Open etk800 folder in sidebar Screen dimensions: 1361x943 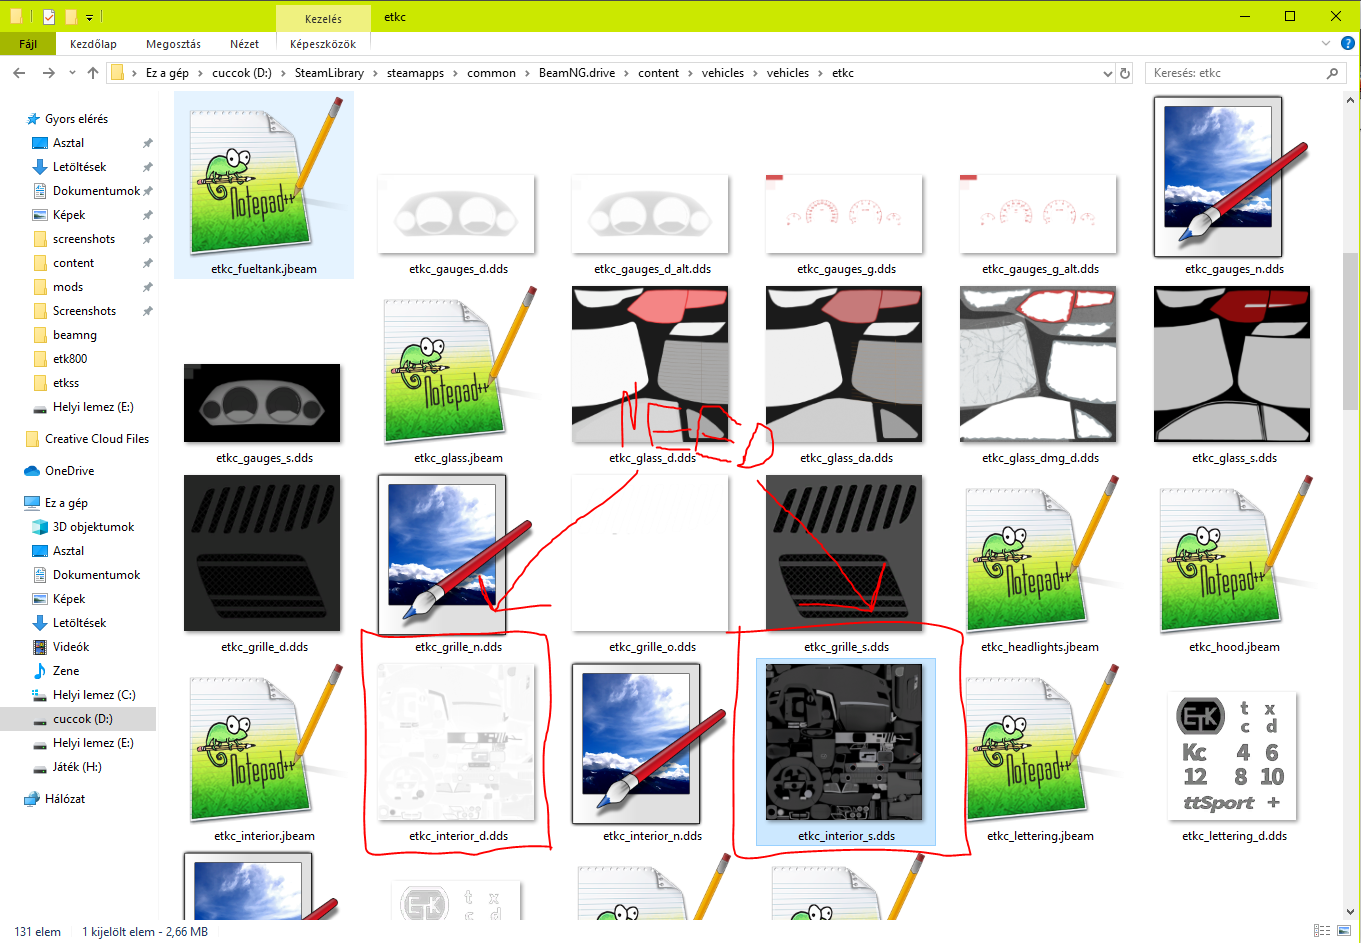point(70,359)
